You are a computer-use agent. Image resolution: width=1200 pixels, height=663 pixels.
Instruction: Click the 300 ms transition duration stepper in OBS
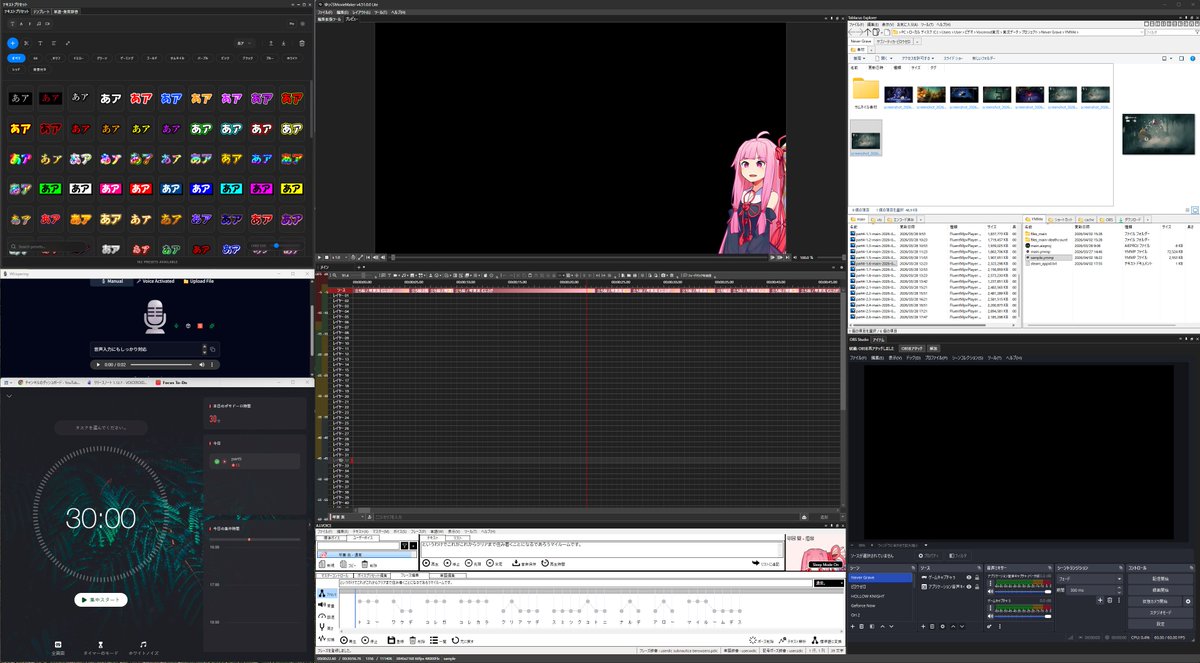(x=1119, y=590)
